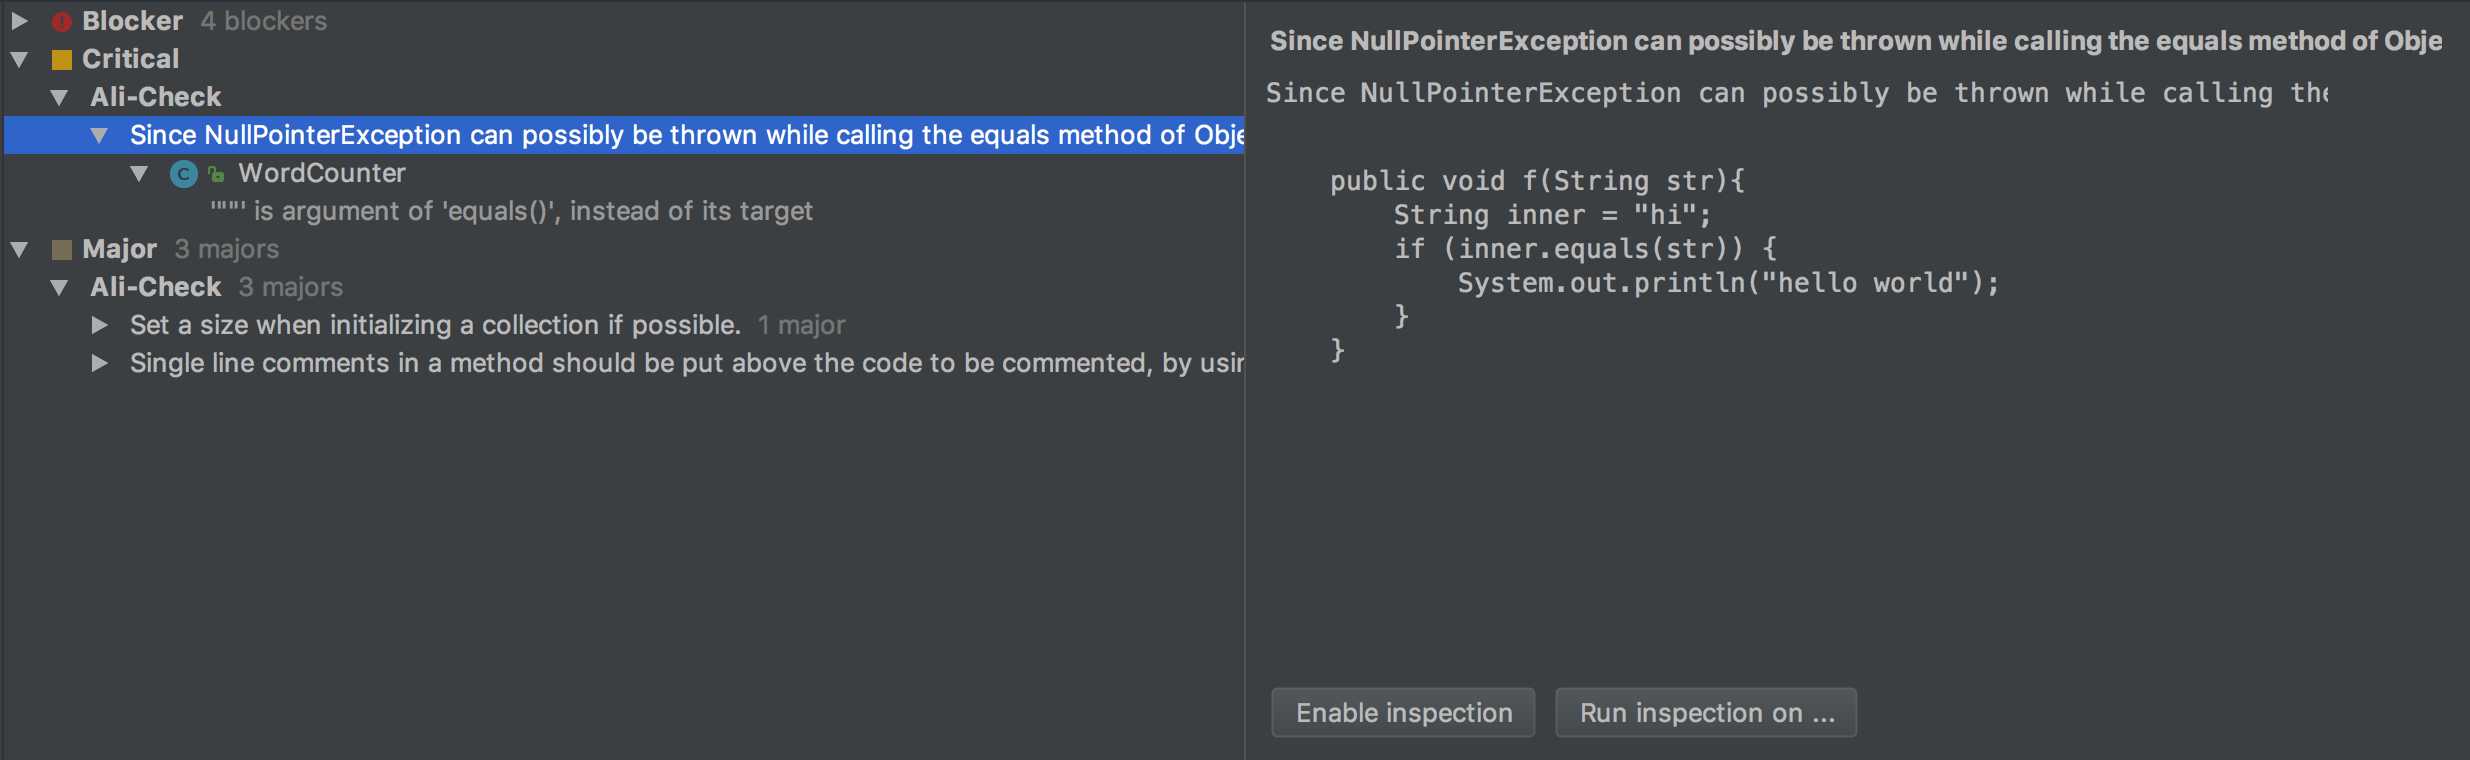This screenshot has height=760, width=2470.
Task: Click the Major severity square icon
Action: coord(62,249)
